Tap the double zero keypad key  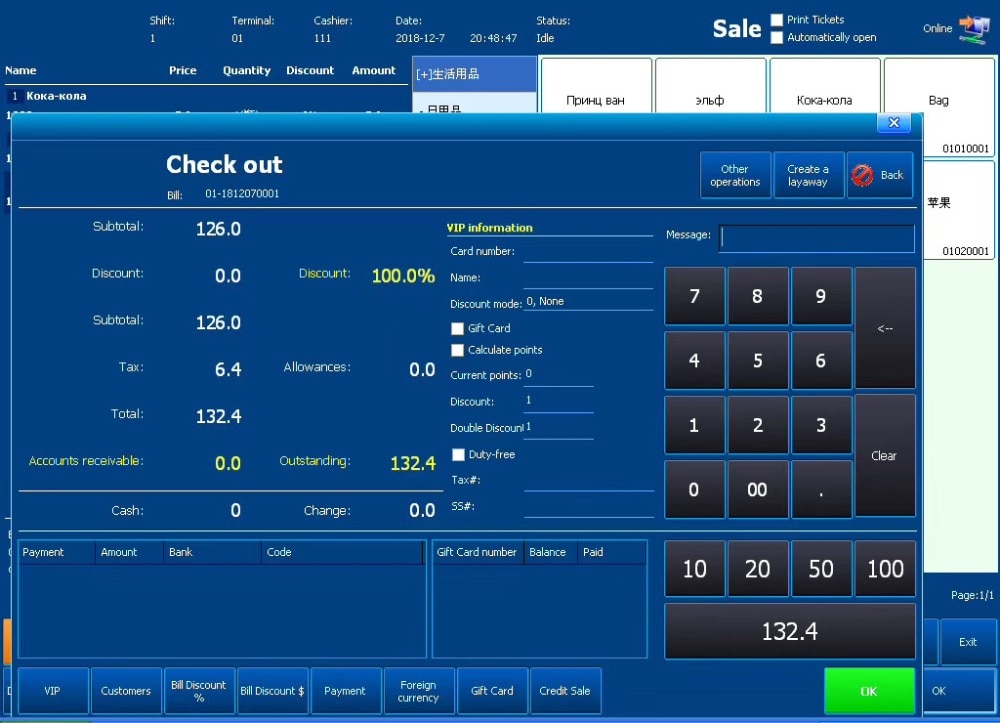click(x=757, y=490)
